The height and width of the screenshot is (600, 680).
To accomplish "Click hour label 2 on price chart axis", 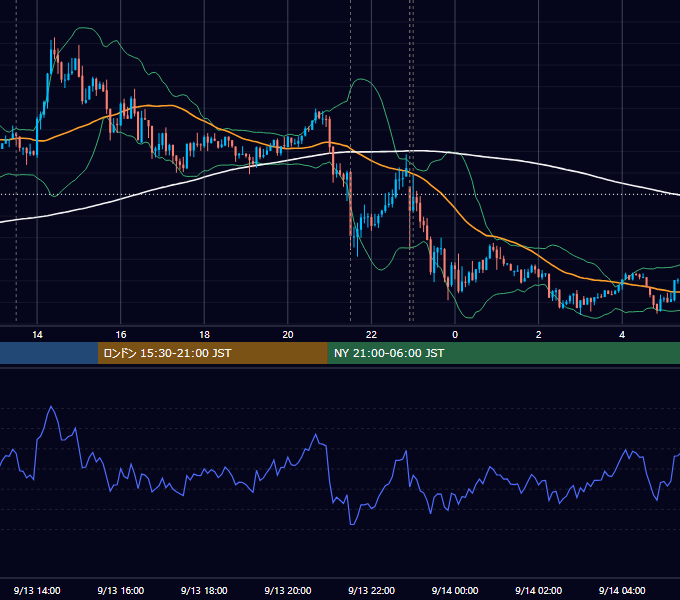I will point(538,335).
